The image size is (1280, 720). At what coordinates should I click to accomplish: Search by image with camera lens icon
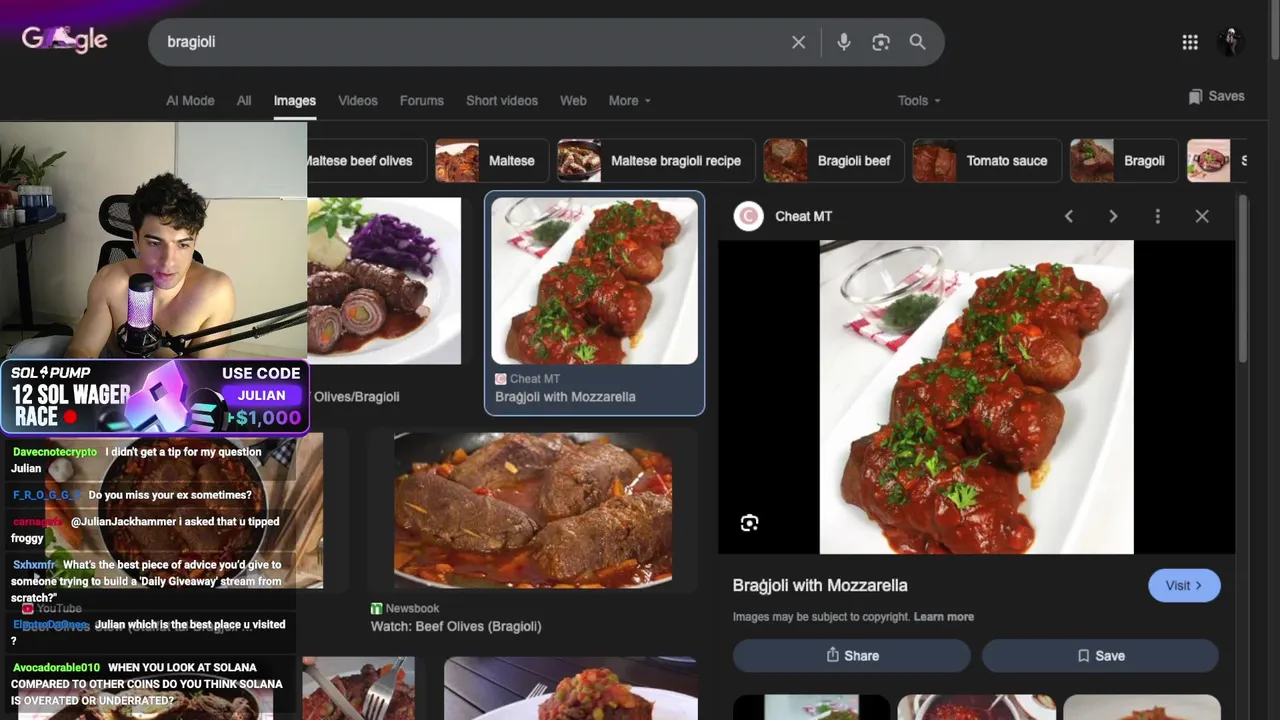pos(880,42)
